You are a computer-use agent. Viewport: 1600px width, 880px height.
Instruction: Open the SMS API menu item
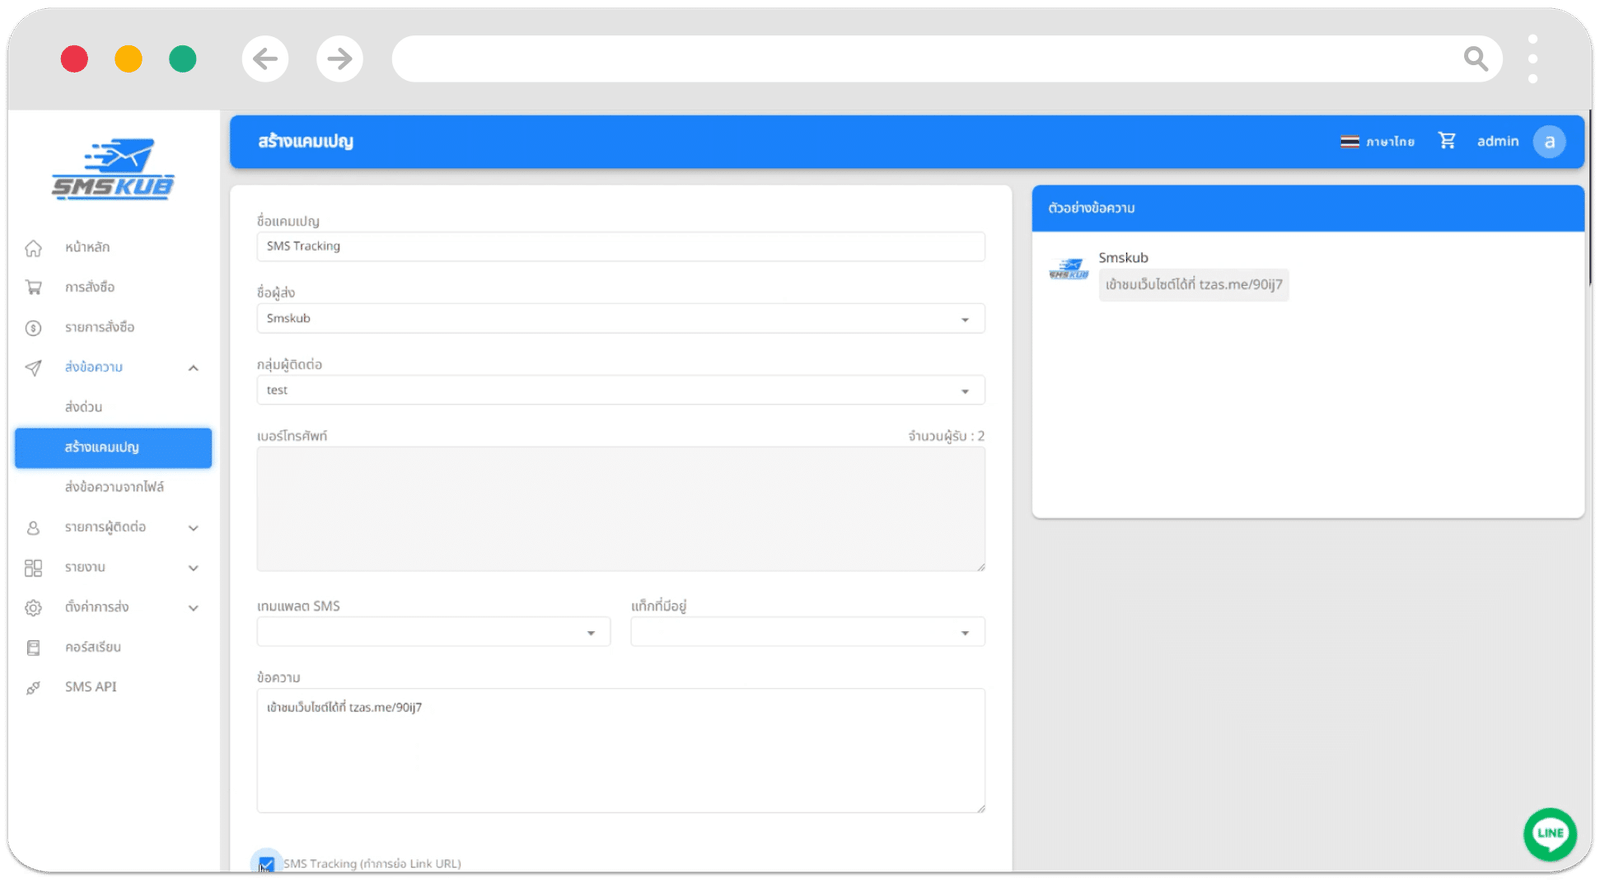90,687
